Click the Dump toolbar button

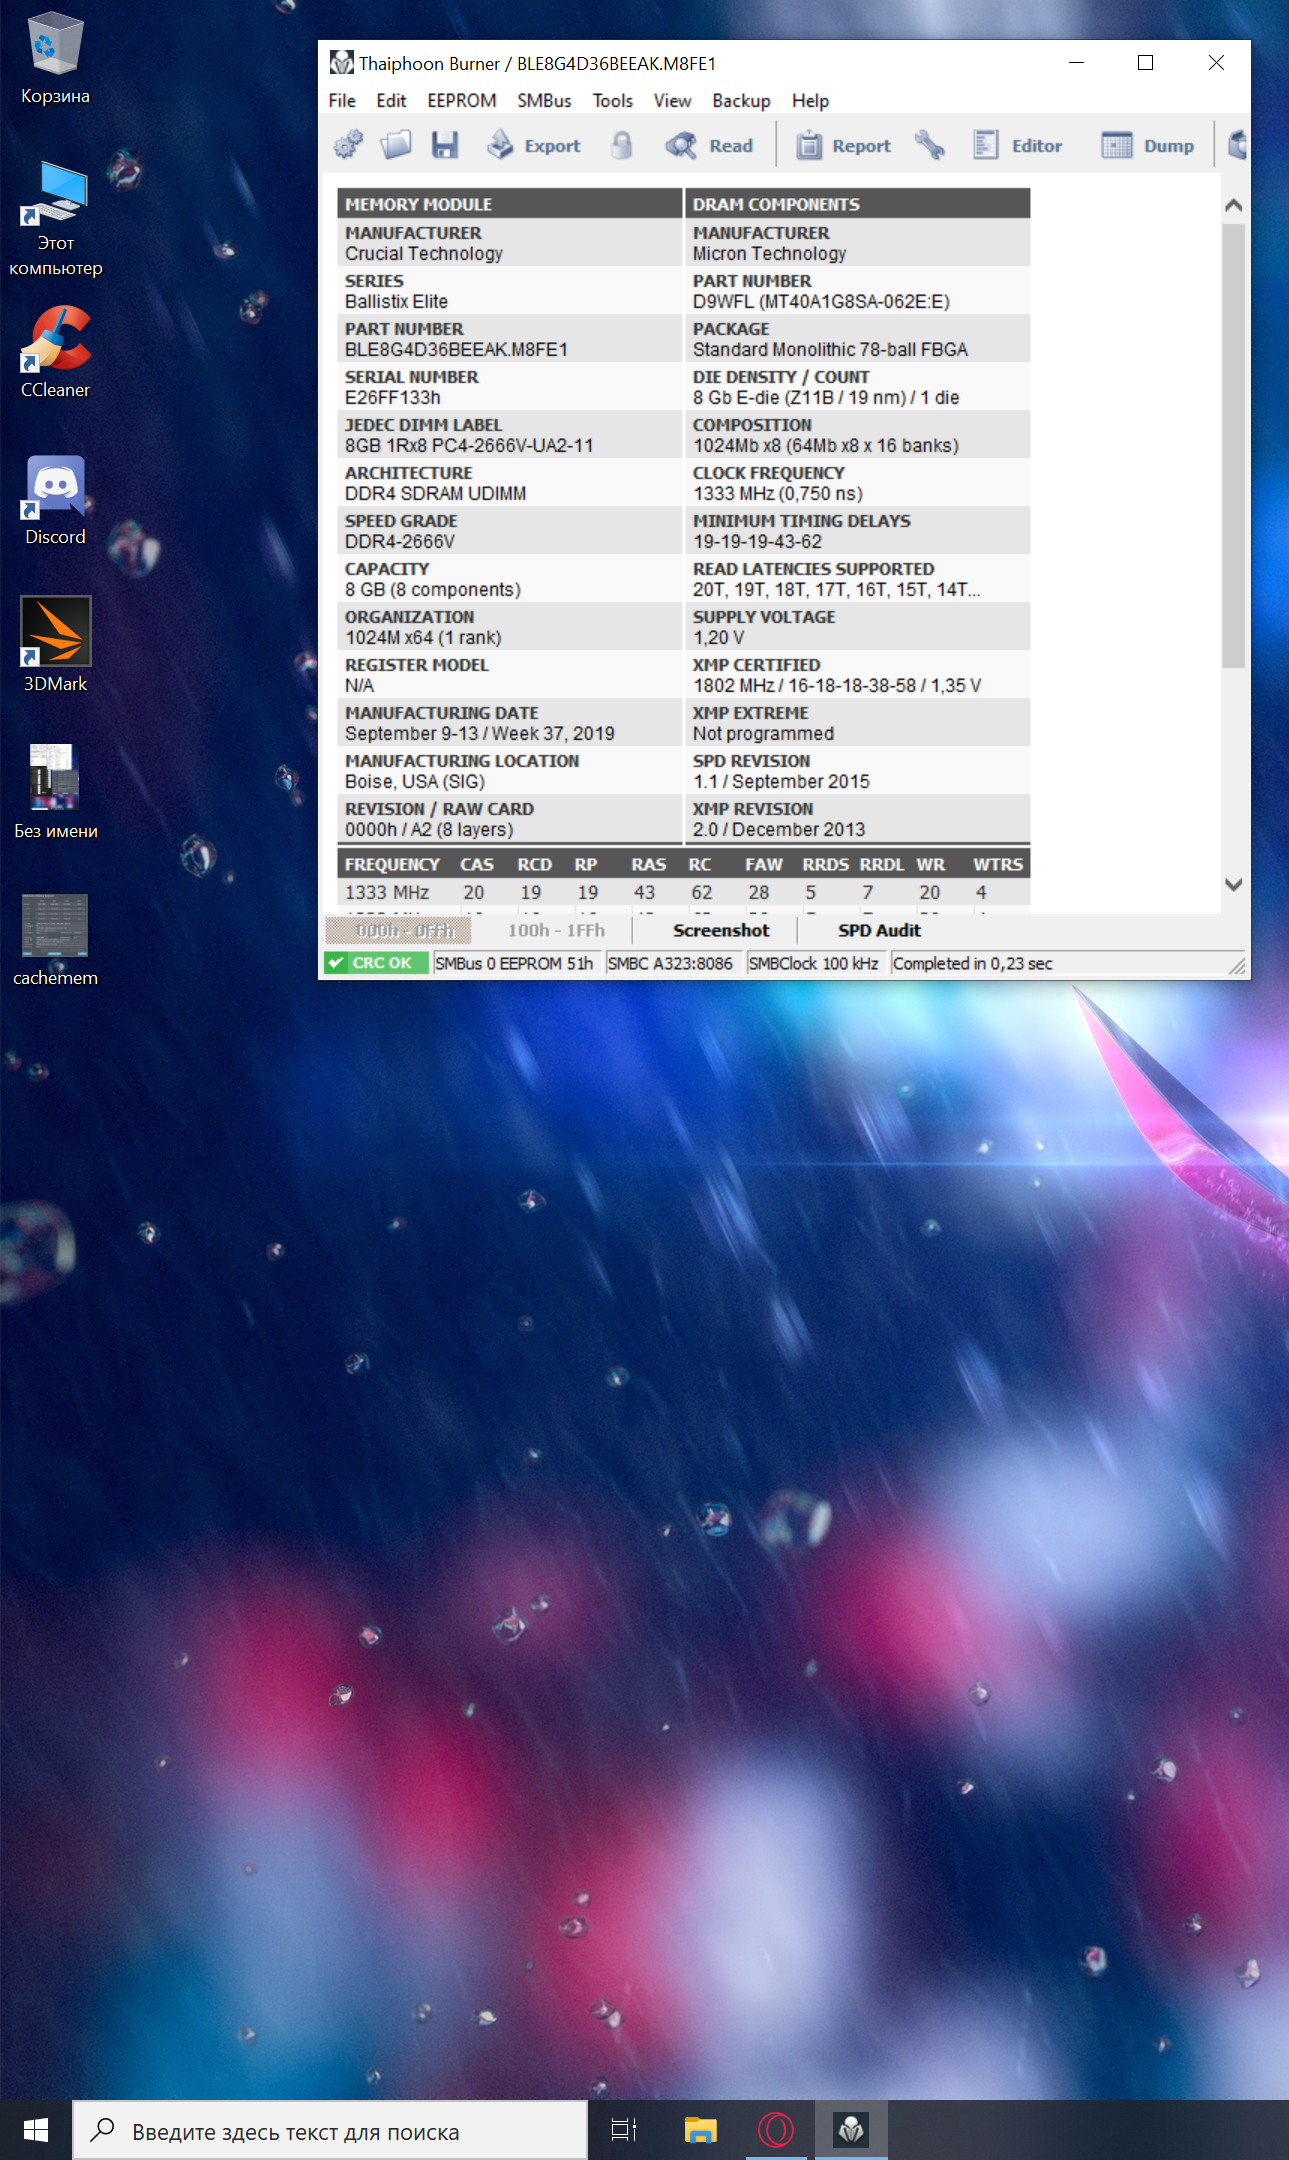click(1148, 145)
